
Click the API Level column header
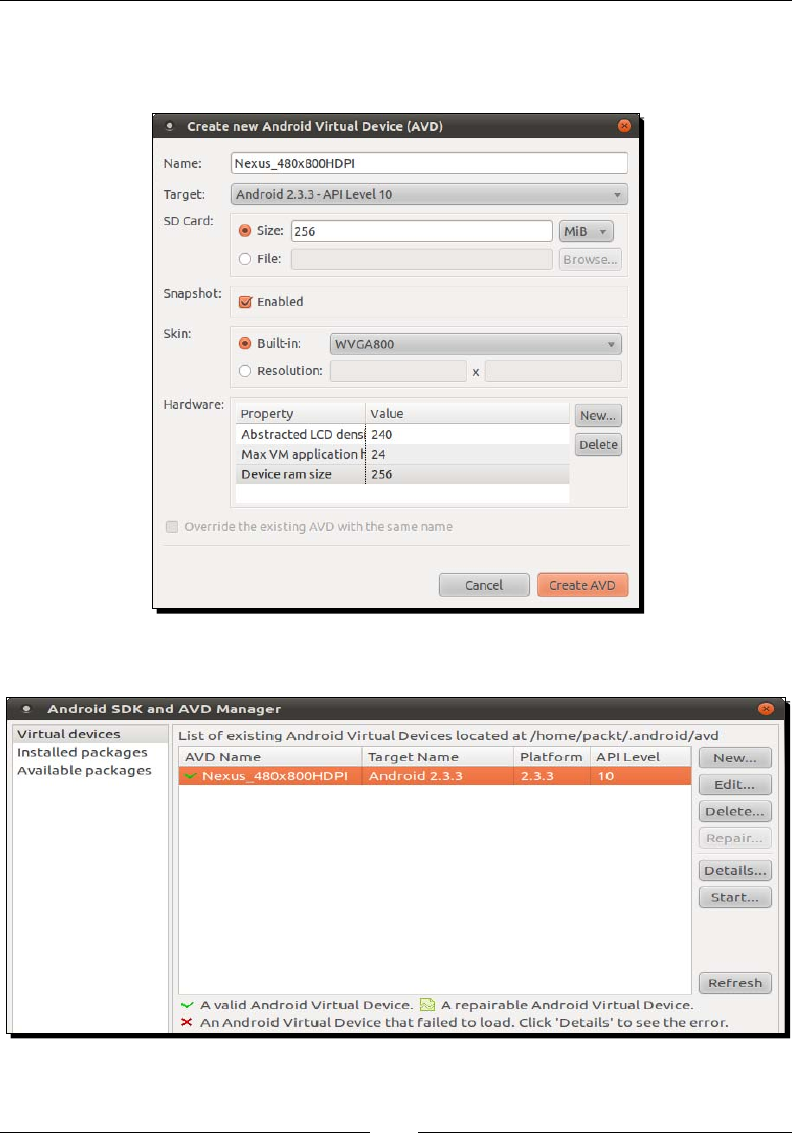640,757
